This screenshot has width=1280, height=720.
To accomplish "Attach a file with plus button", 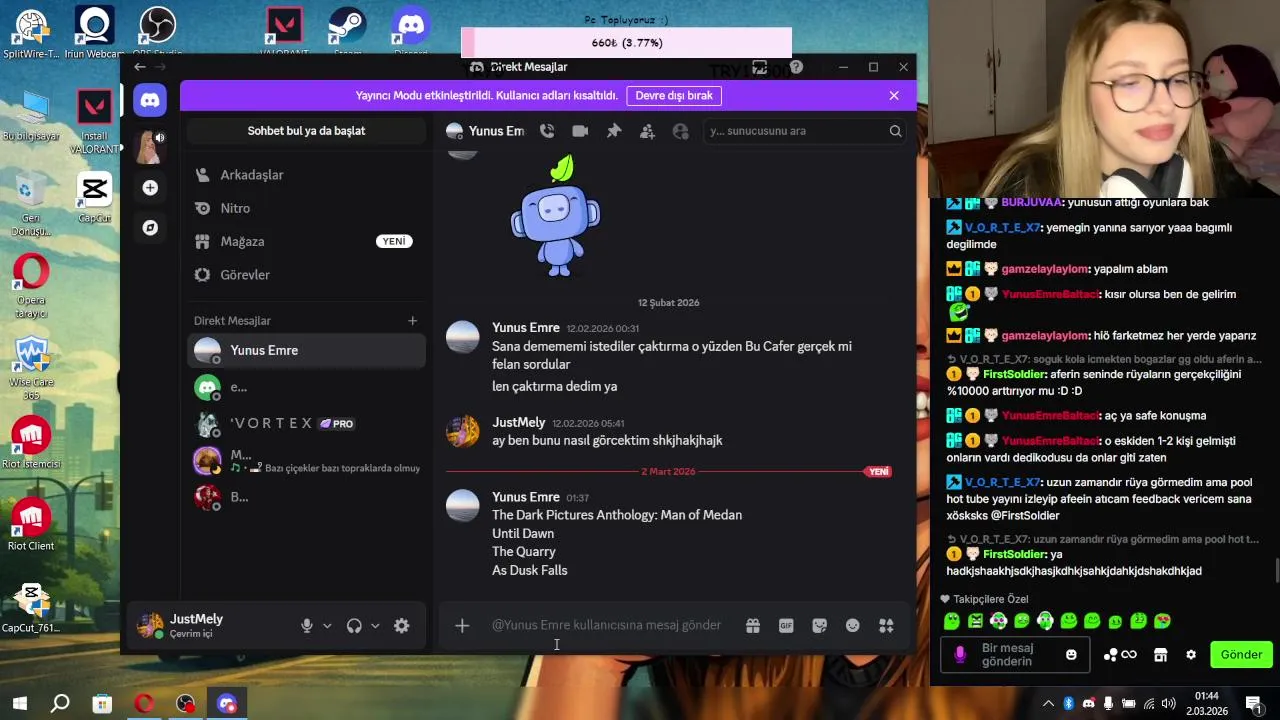I will (462, 625).
